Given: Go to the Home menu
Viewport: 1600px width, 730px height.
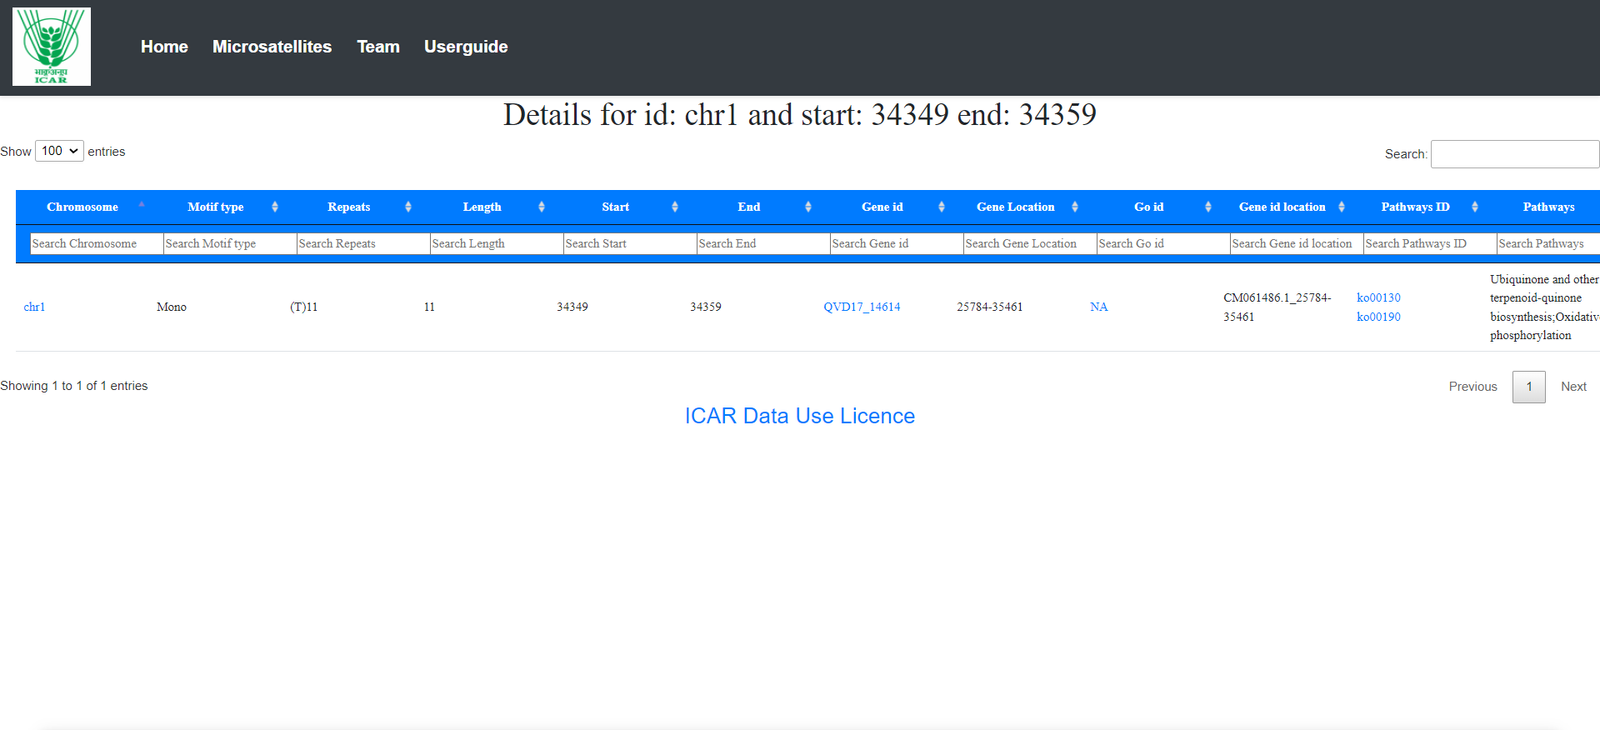Looking at the screenshot, I should click(164, 47).
